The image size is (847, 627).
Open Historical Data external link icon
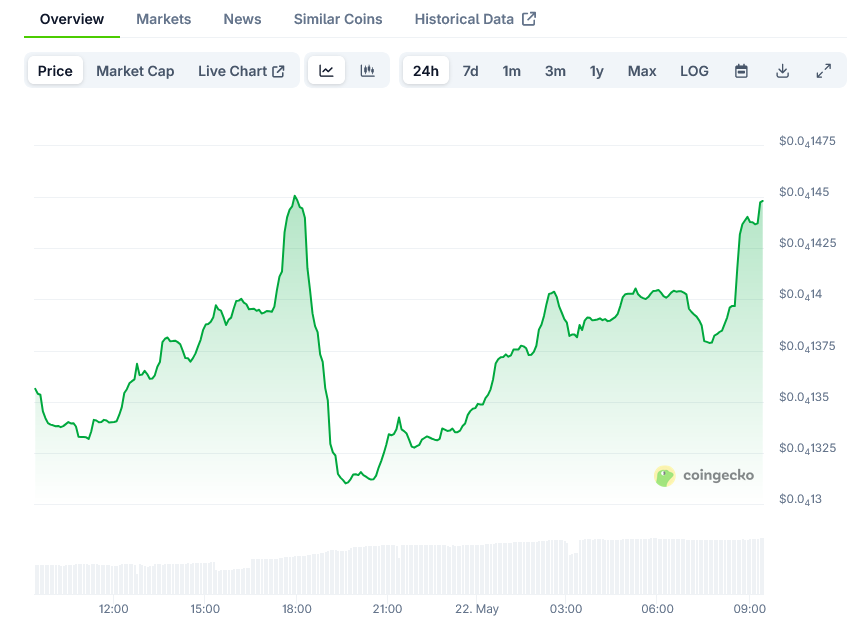point(529,19)
